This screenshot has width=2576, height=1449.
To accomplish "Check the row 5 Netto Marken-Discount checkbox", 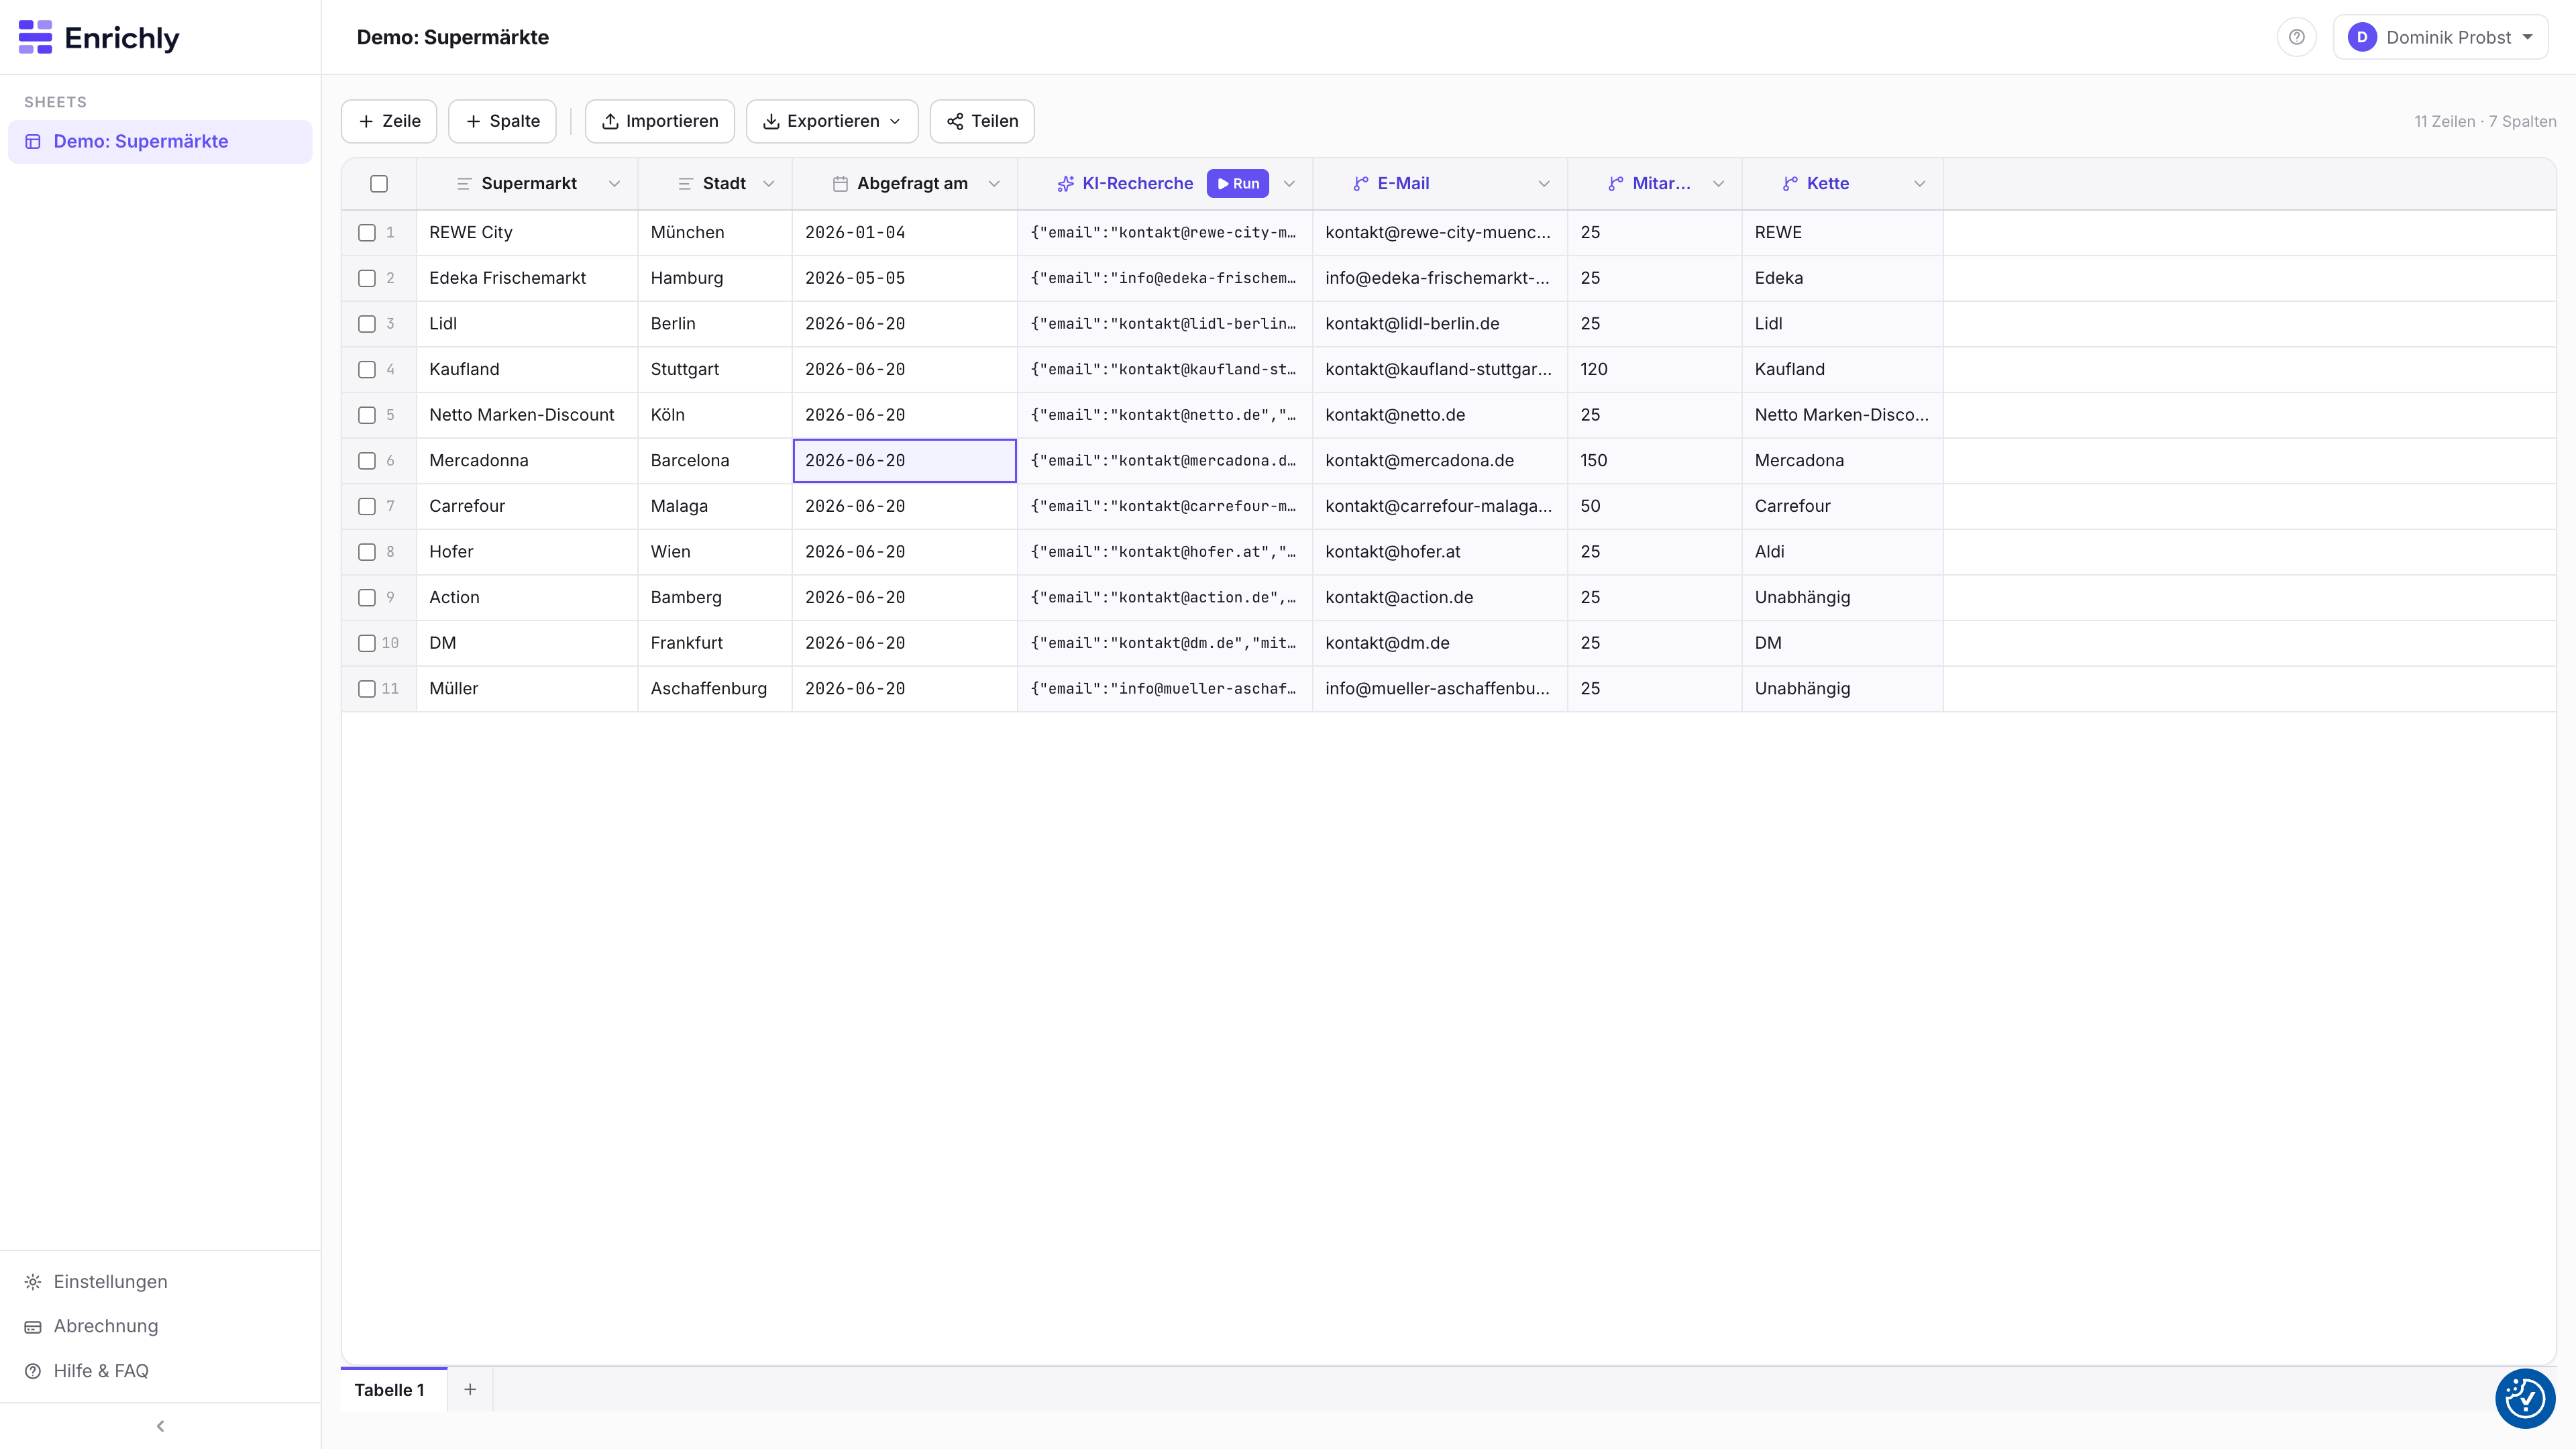I will [x=367, y=415].
